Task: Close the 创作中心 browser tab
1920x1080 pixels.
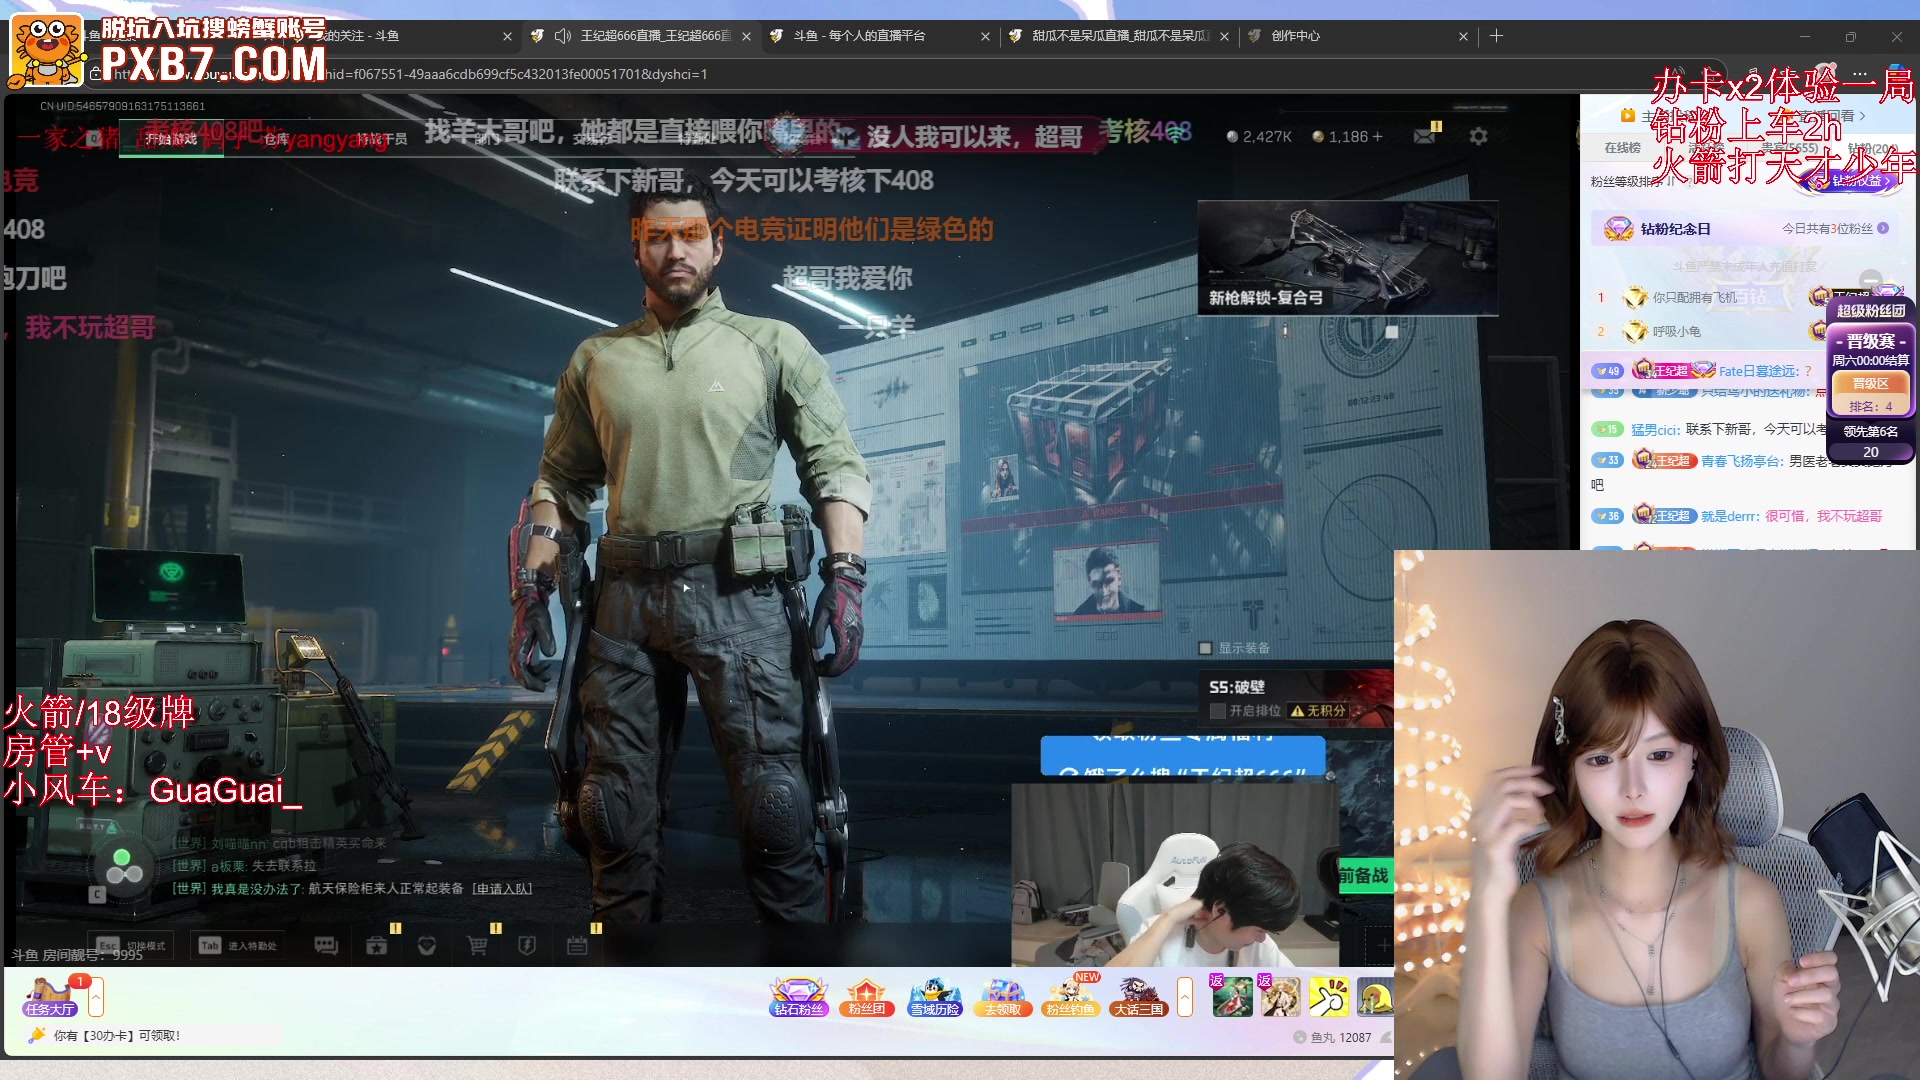Action: coord(1463,36)
